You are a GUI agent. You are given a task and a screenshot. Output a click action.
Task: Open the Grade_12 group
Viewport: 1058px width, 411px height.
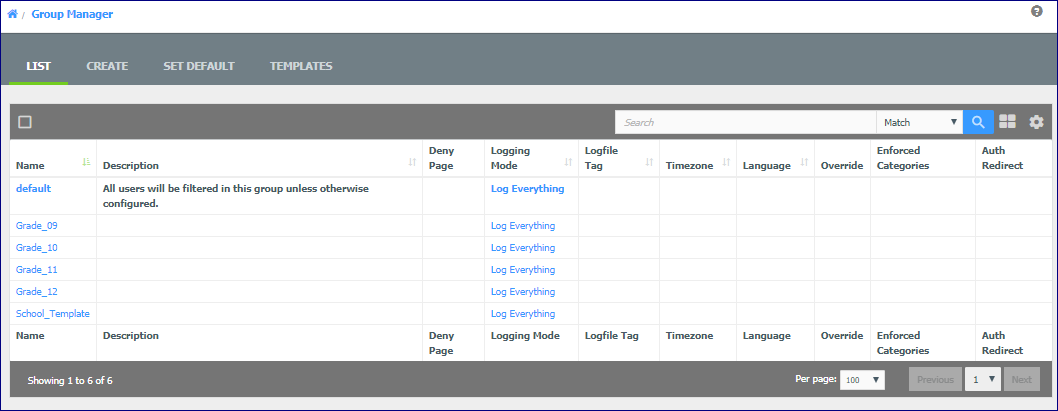click(x=36, y=292)
